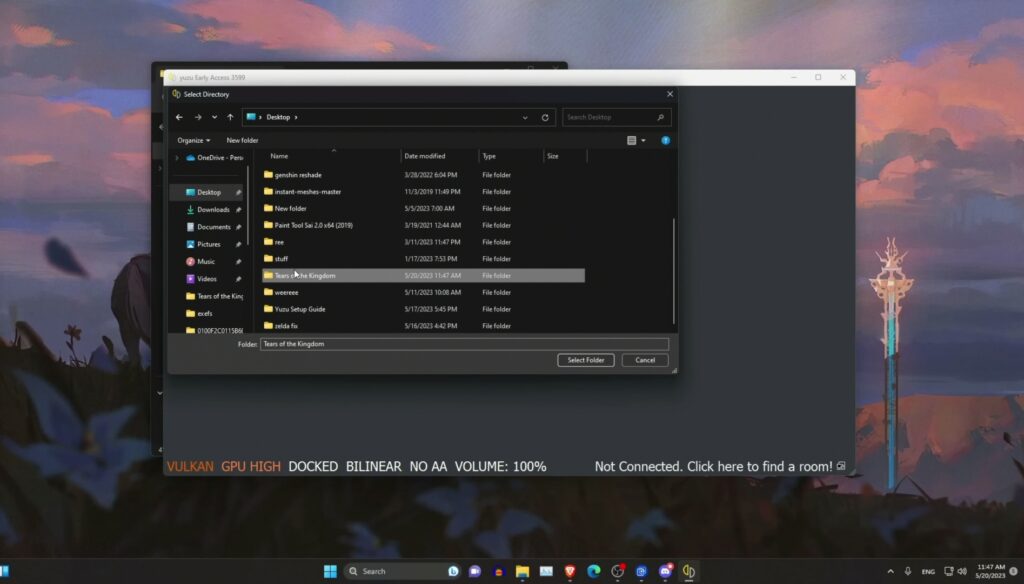Open File Explorer from taskbar
1024x584 pixels.
click(522, 572)
